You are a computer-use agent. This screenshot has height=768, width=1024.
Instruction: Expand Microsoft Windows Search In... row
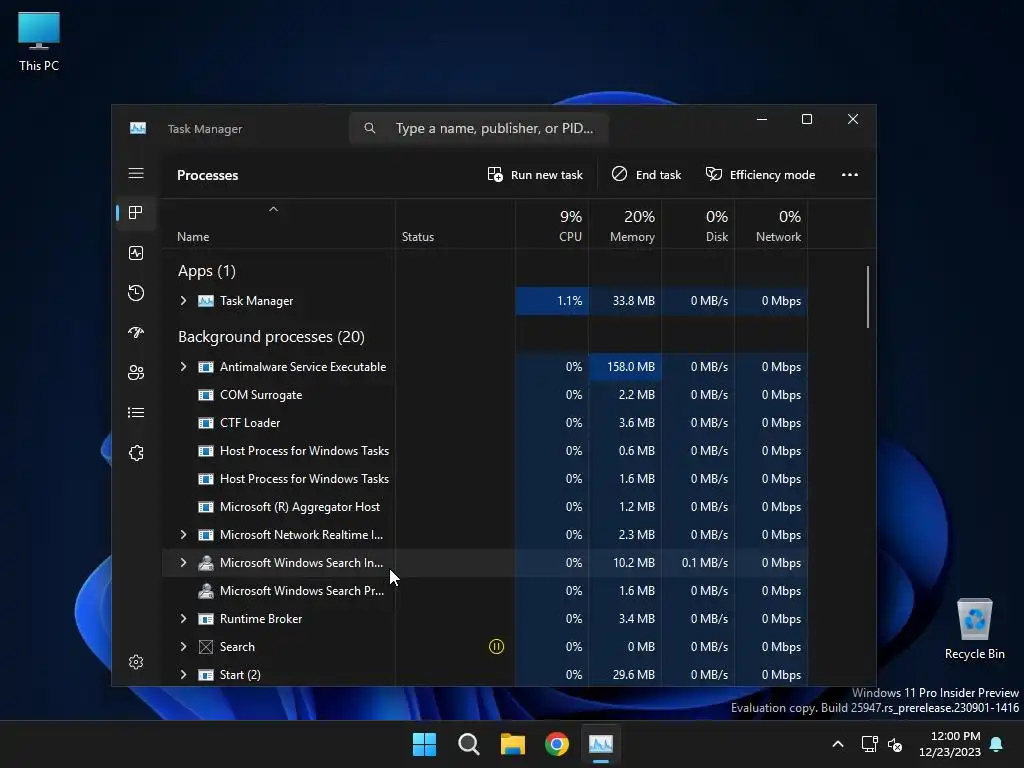(184, 562)
